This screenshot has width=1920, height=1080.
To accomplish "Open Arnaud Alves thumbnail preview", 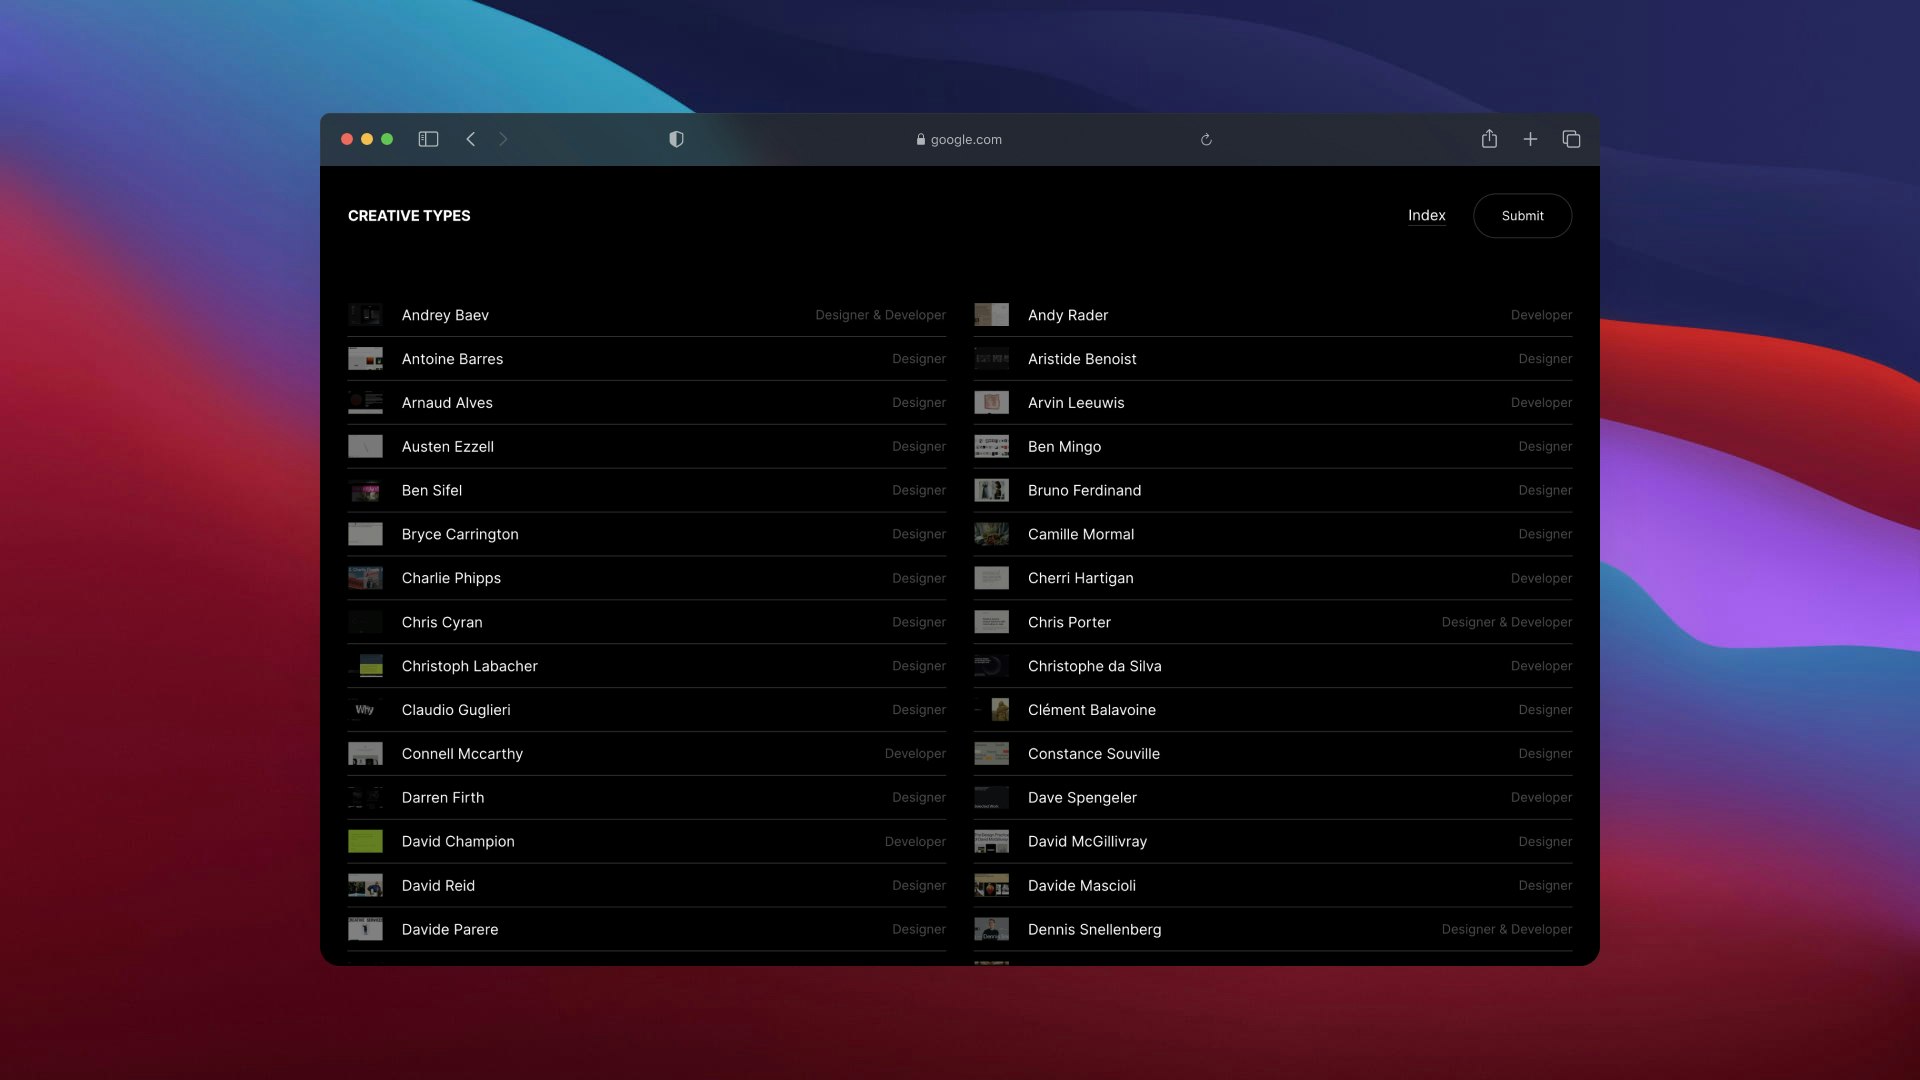I will pyautogui.click(x=365, y=403).
